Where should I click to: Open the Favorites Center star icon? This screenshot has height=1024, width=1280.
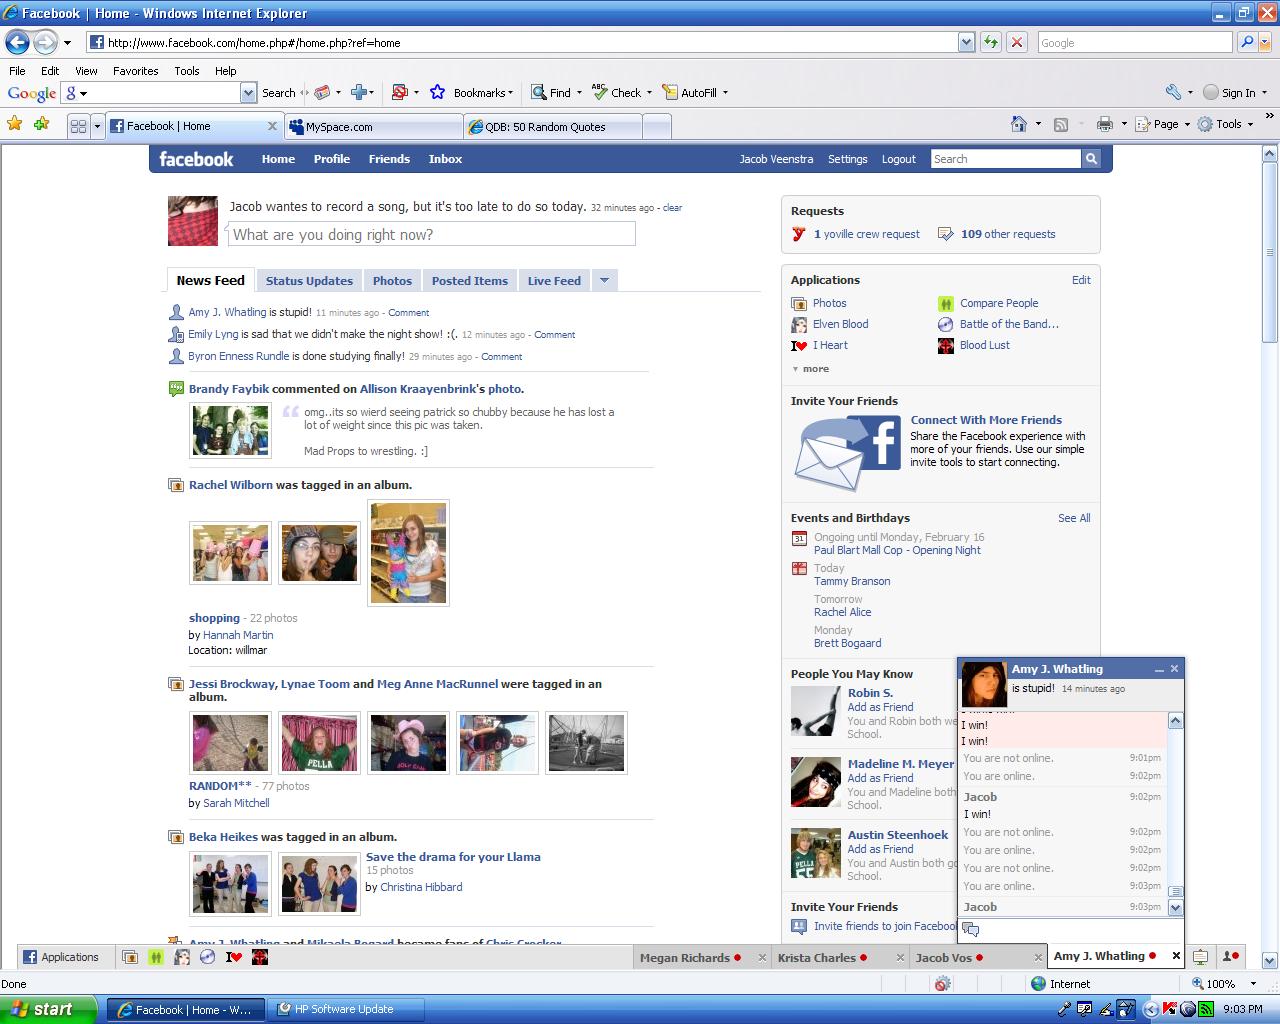(15, 124)
